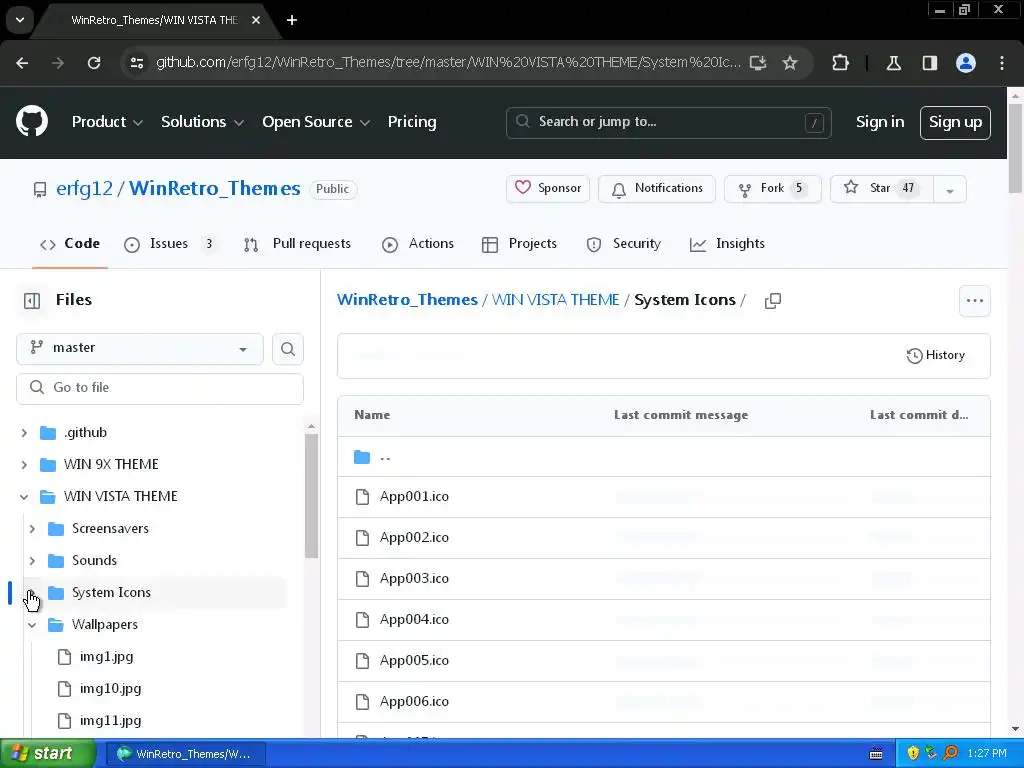Open the GitHub homepage logo
The width and height of the screenshot is (1024, 768).
32,121
